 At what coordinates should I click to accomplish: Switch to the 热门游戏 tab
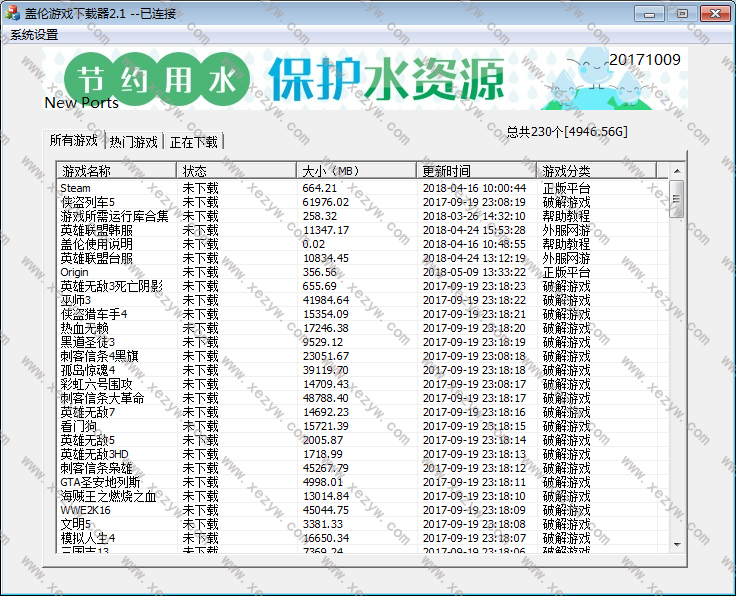(x=133, y=142)
